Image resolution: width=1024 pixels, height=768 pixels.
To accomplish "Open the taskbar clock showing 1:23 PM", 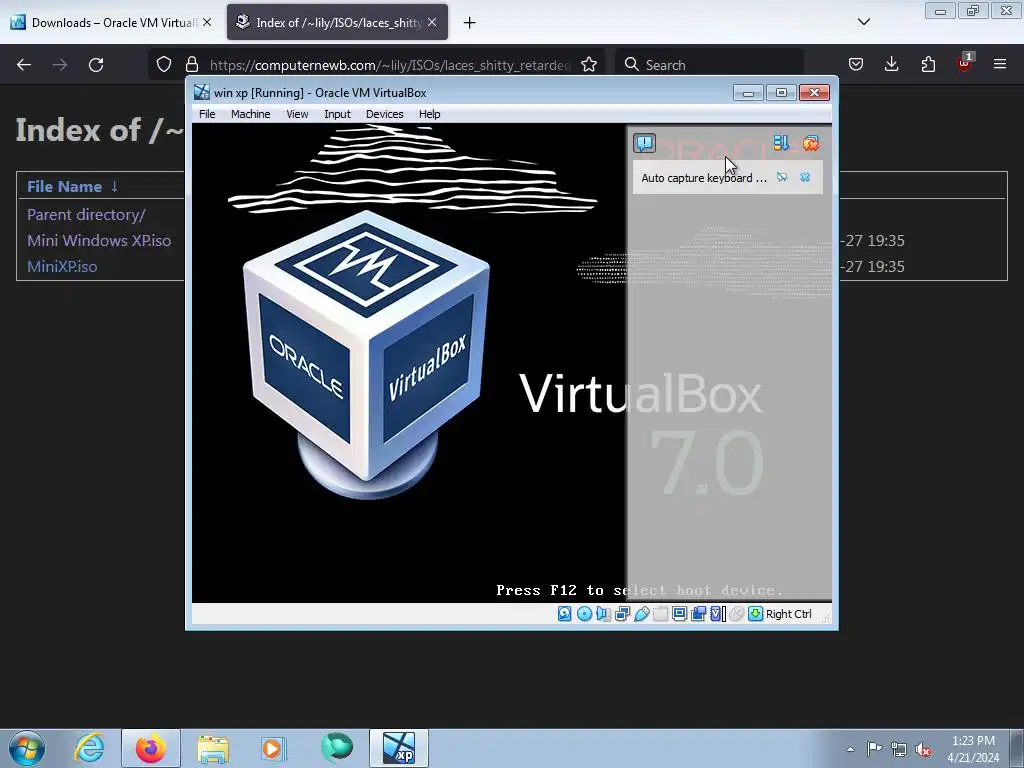I will (x=973, y=749).
